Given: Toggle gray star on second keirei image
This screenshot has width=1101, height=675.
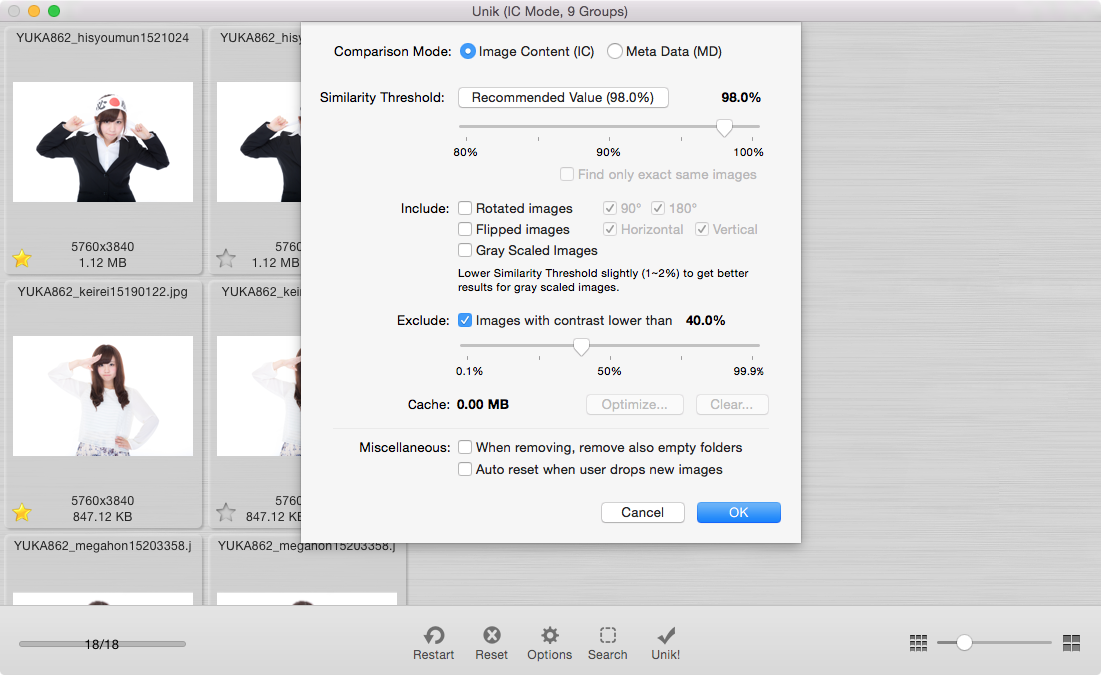Looking at the screenshot, I should pos(226,513).
